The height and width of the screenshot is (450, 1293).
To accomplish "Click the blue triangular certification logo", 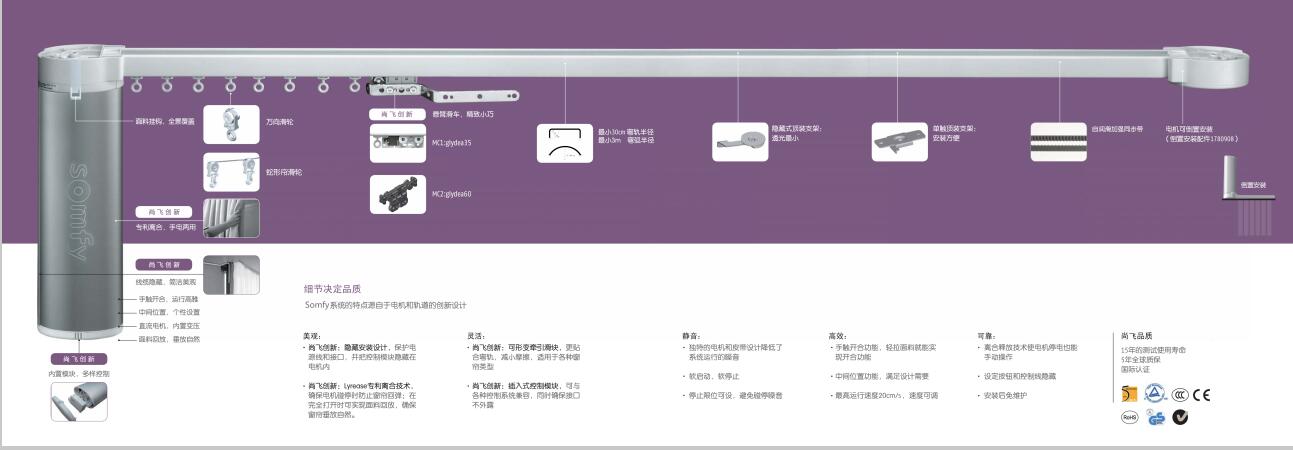I will (x=1155, y=393).
